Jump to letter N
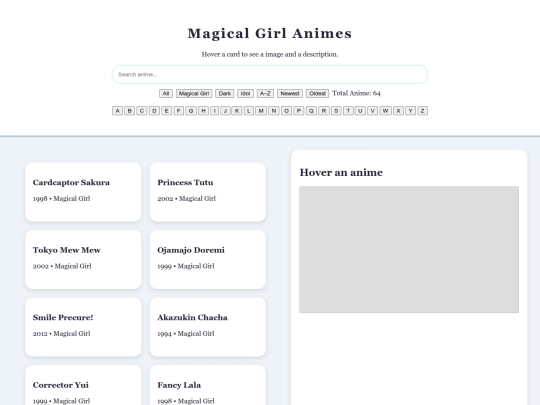Viewport: 540px width, 405px height. [274, 111]
